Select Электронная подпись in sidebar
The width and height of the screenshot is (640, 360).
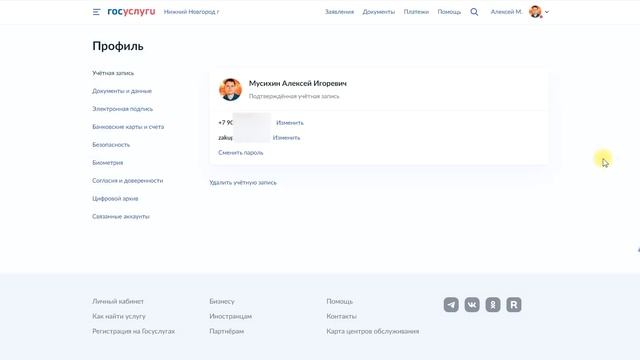pos(122,109)
